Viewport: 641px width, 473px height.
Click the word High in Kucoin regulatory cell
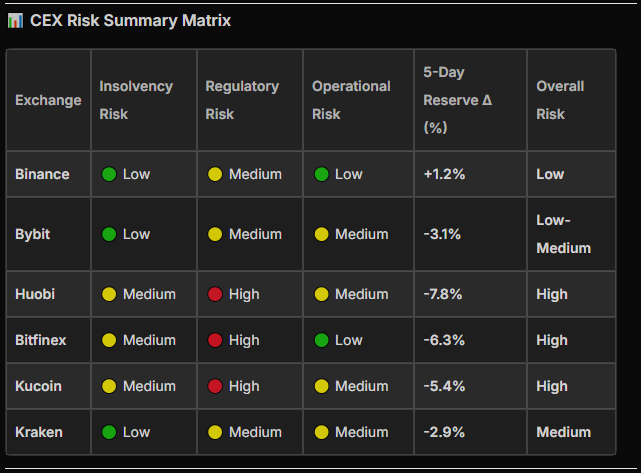point(244,386)
